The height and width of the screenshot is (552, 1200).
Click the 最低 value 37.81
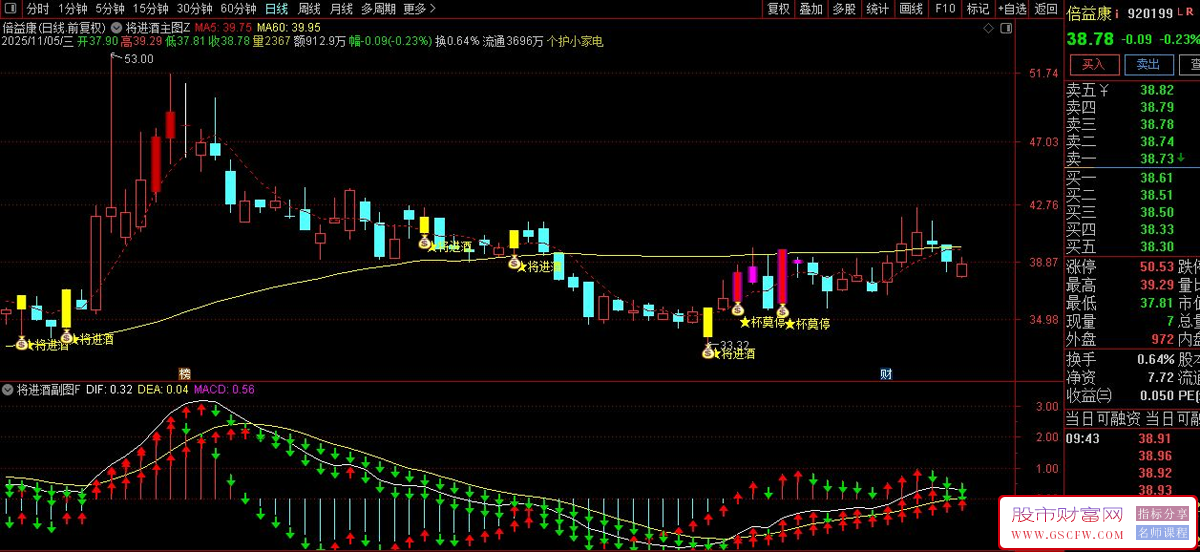click(x=1156, y=303)
